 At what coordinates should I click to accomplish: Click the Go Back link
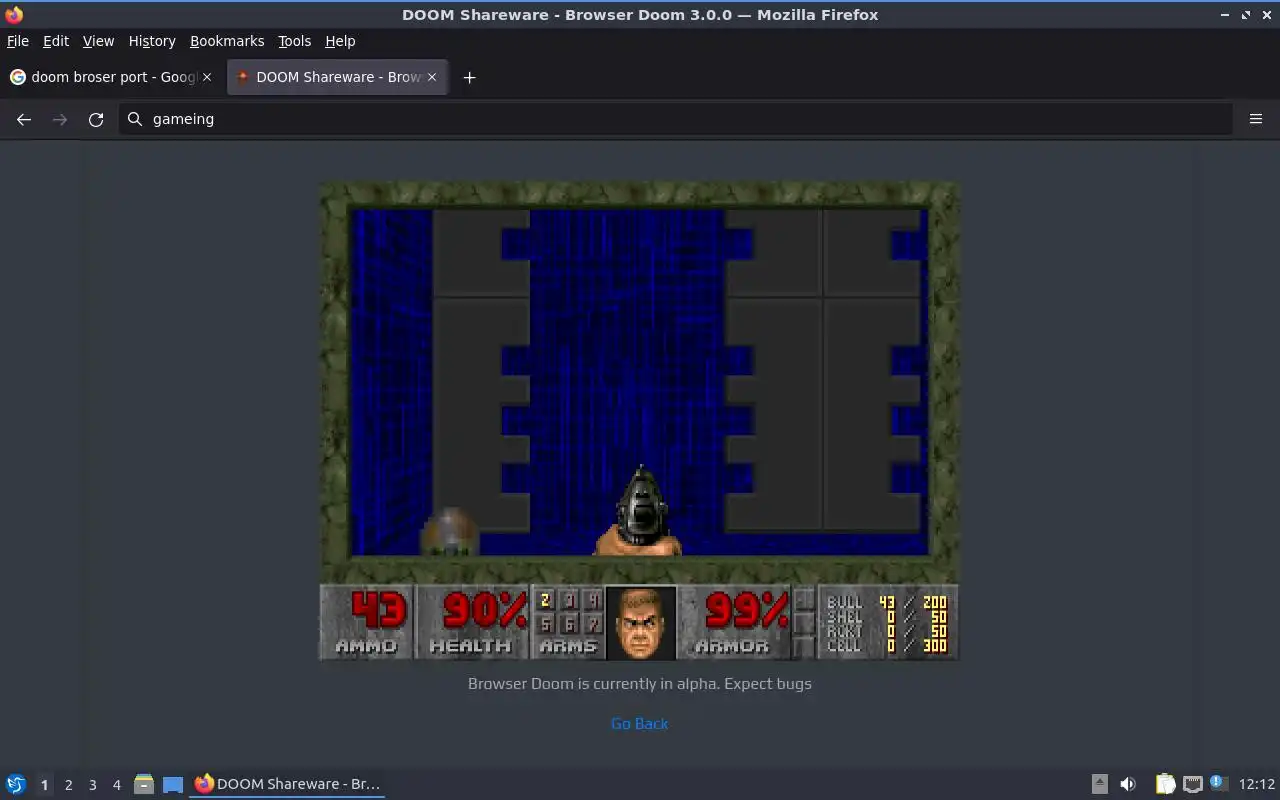[x=640, y=724]
